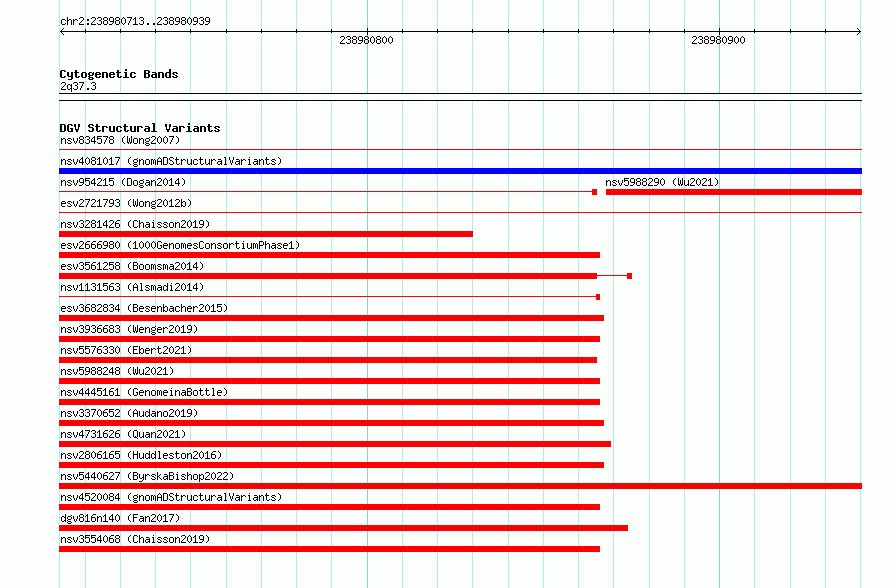The image size is (890, 588).
Task: Open esv2666980 (1000GenomesConsortiumPhase1) label
Action: (180, 245)
